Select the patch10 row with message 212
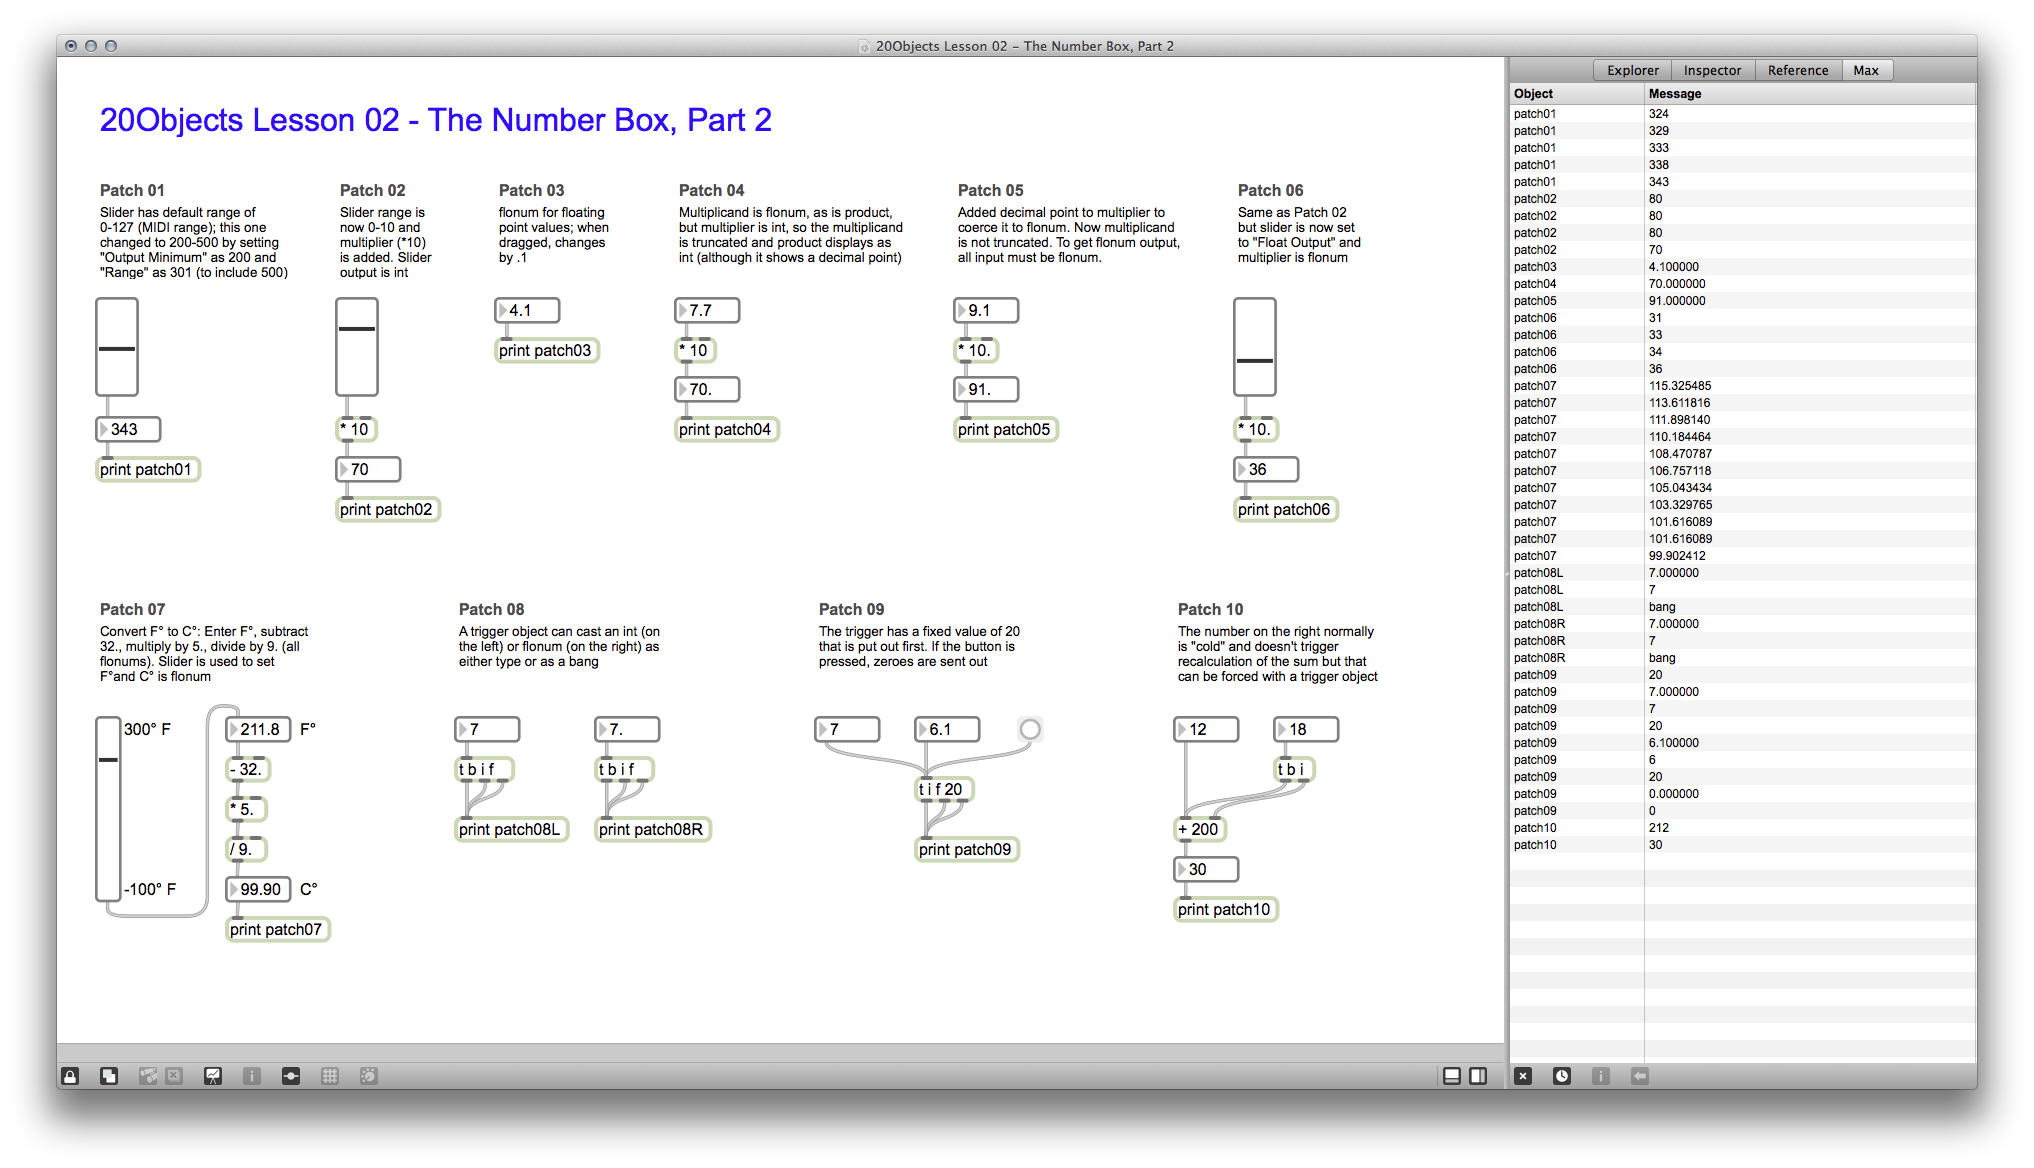This screenshot has width=2034, height=1168. (x=1743, y=828)
